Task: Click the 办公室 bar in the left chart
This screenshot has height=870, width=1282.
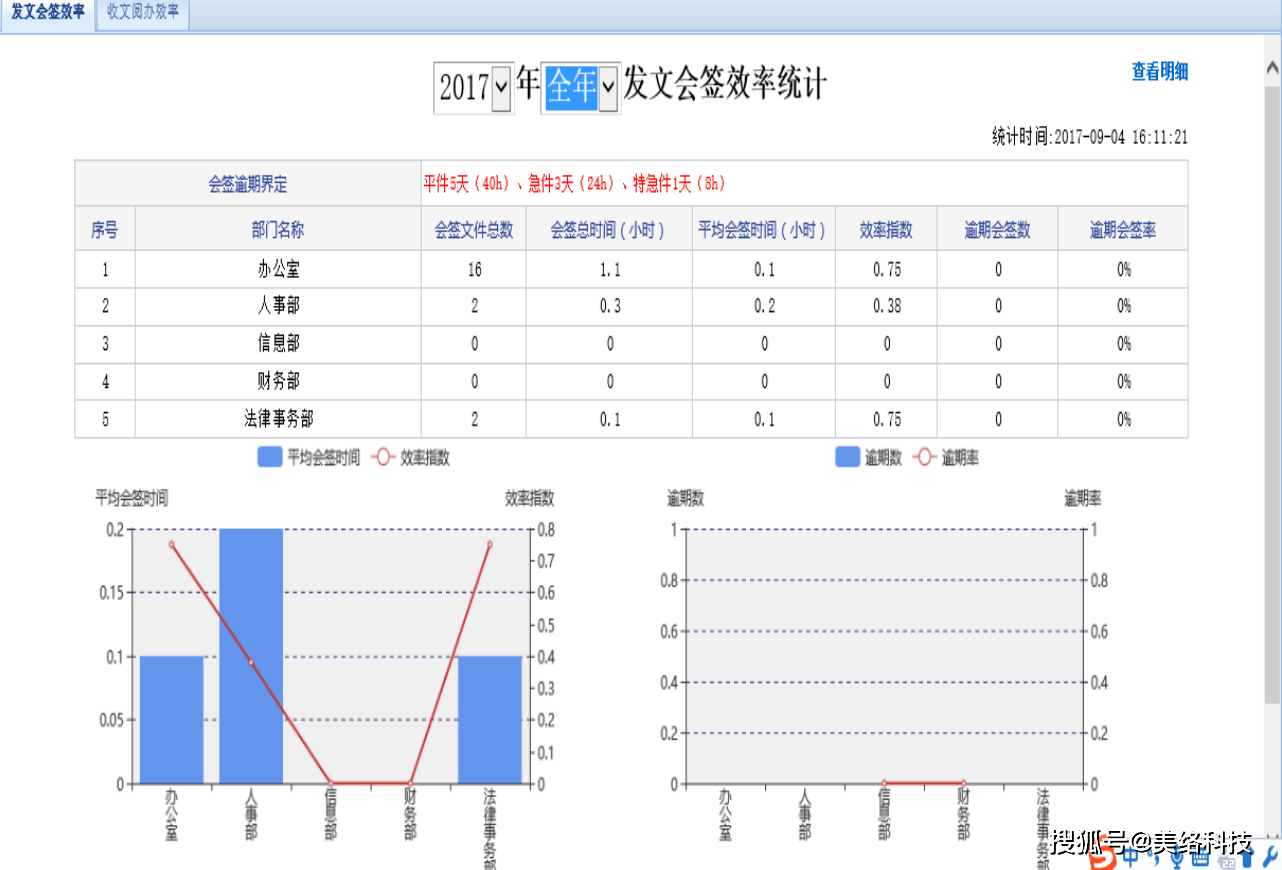Action: click(x=171, y=720)
